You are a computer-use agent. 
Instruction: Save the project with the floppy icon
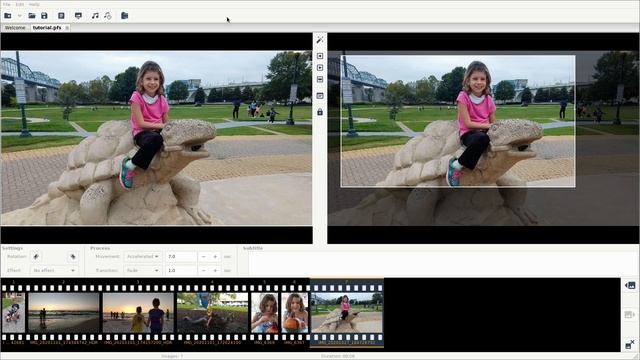tap(44, 16)
